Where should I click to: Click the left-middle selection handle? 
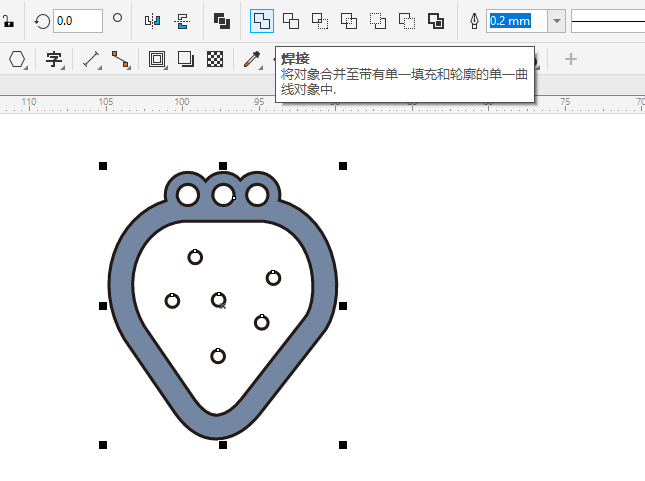(x=103, y=306)
